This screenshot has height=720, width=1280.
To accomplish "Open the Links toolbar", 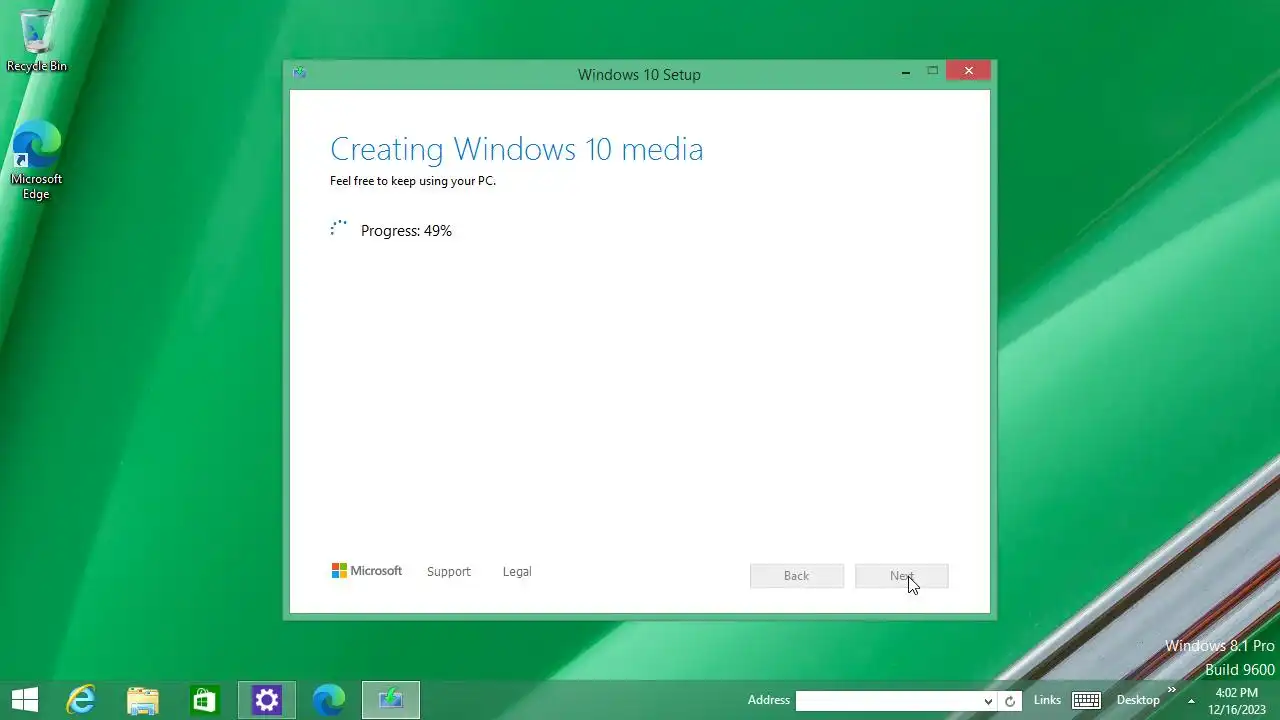I will coord(1047,700).
